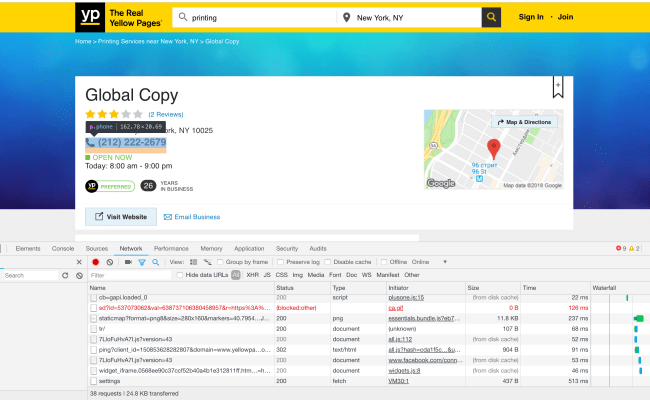
Task: Sort by Status column header
Action: pyautogui.click(x=302, y=288)
